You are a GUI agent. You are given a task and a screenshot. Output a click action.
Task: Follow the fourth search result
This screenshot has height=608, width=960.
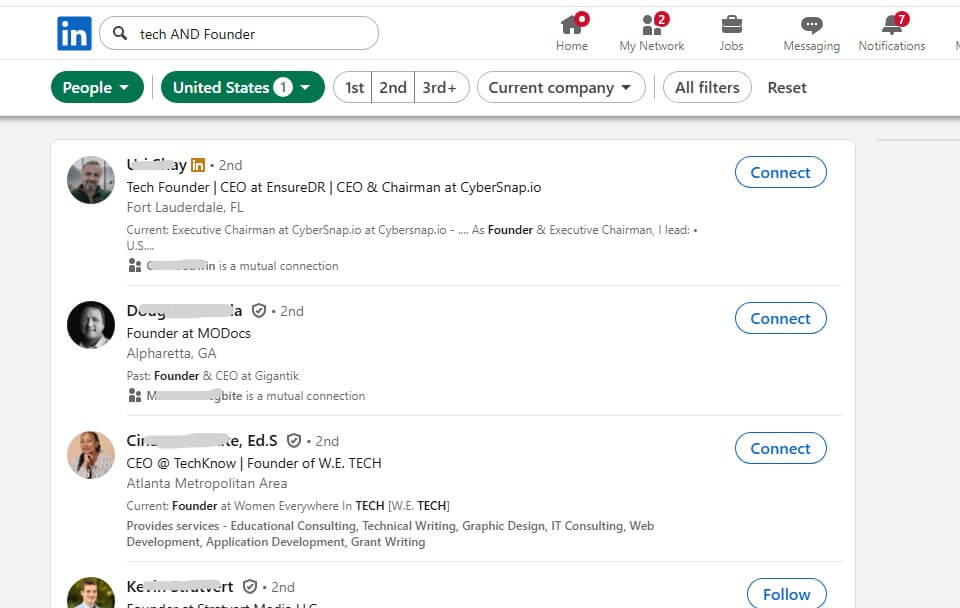(x=787, y=593)
